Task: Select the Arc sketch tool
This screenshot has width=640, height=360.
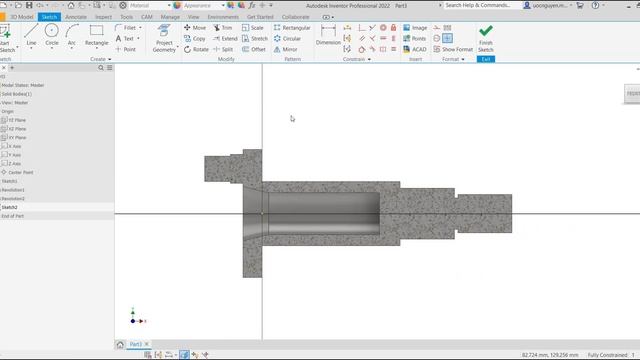Action: point(72,35)
